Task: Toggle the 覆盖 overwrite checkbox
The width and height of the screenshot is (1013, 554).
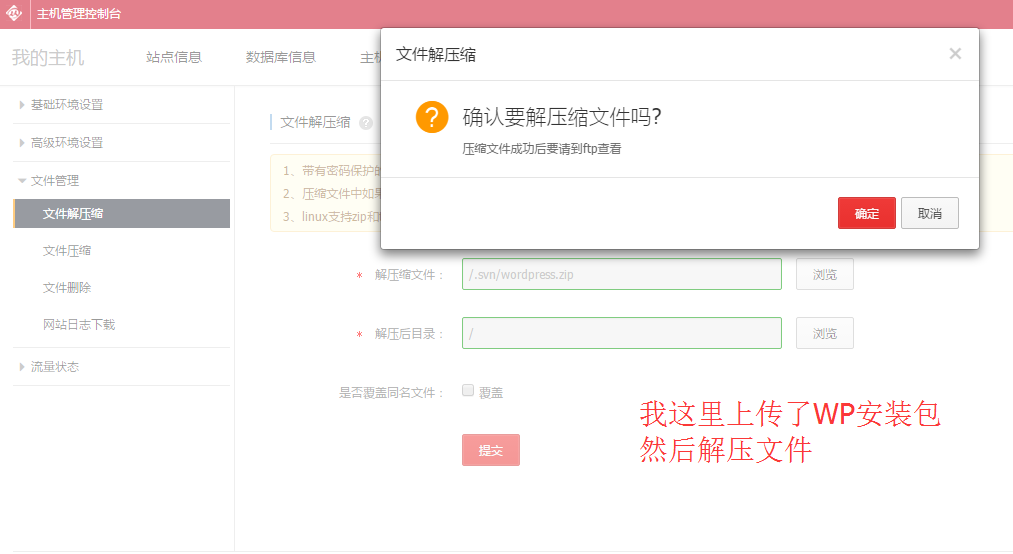Action: tap(468, 390)
